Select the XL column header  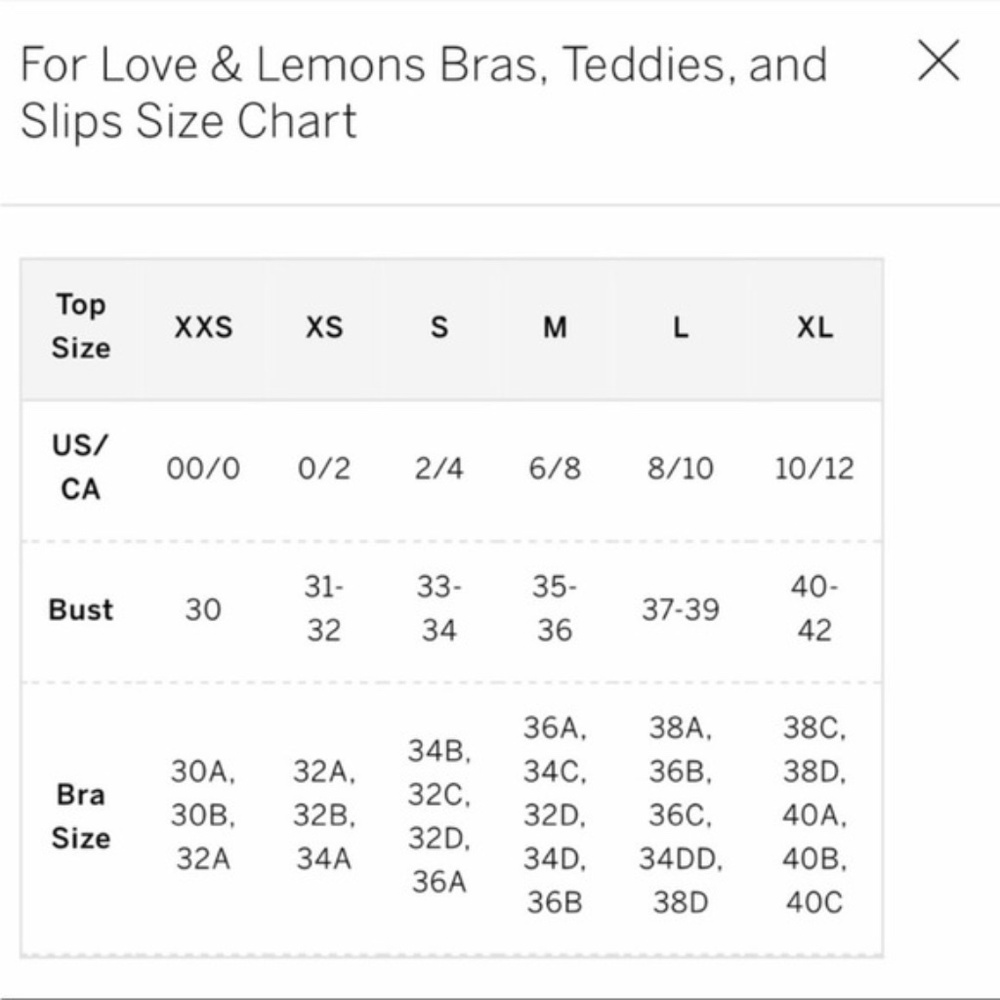tap(814, 328)
